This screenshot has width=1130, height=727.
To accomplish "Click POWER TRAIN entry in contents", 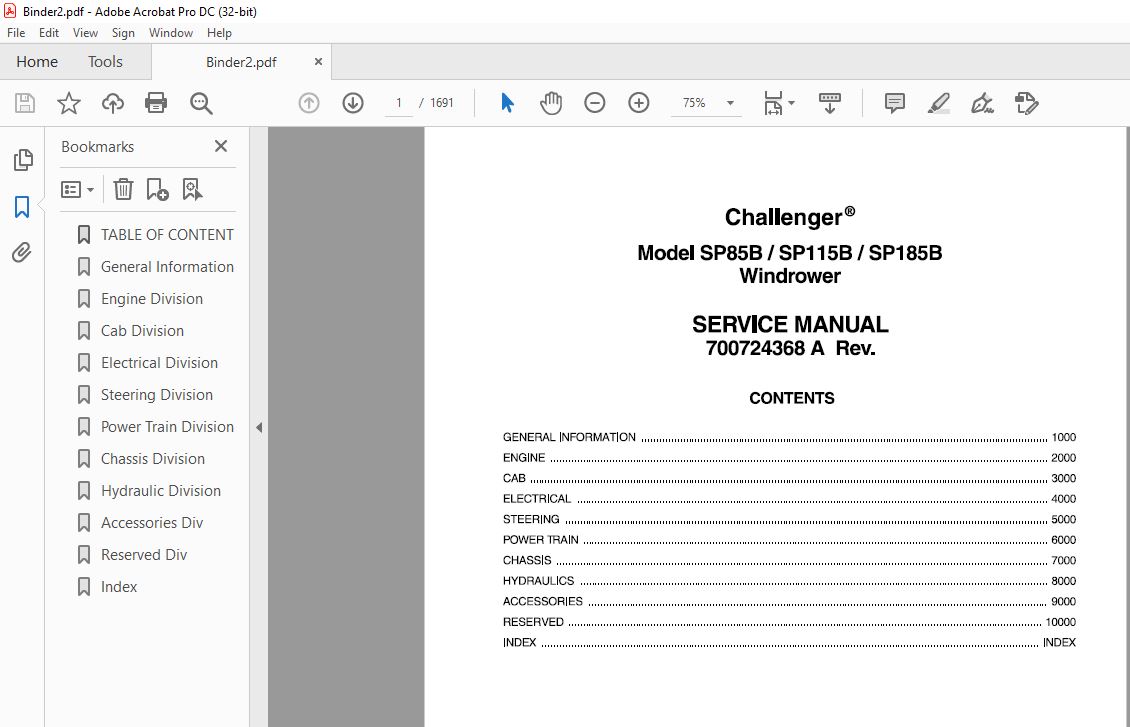I will 789,540.
